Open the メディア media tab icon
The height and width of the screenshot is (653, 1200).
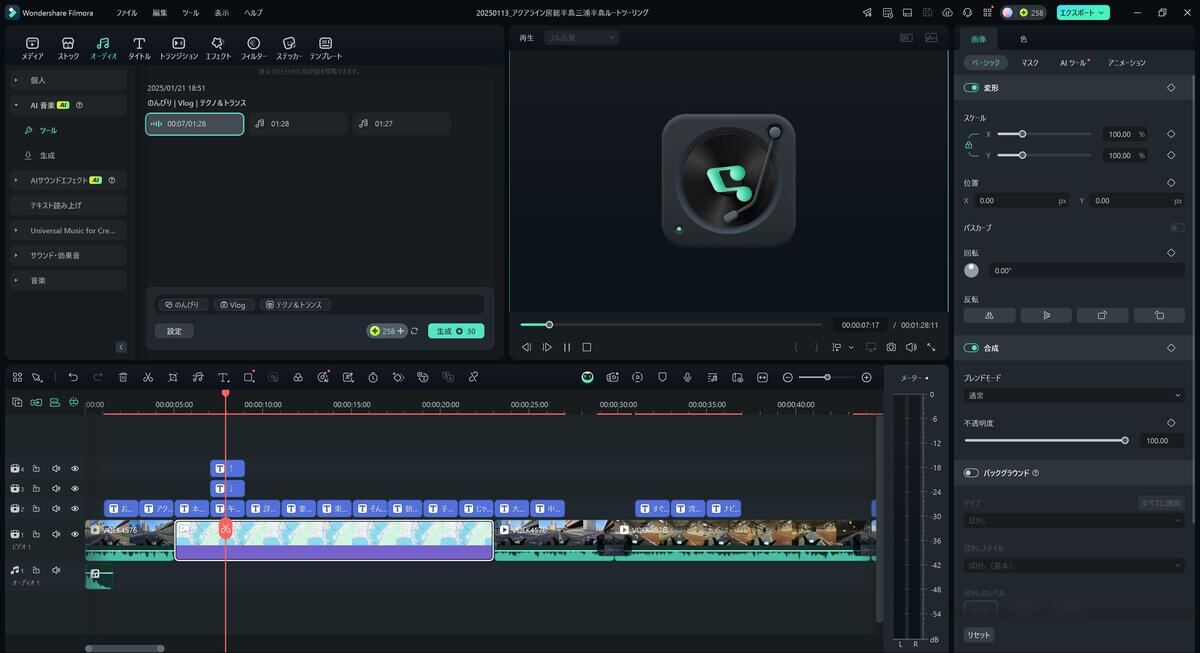coord(32,43)
